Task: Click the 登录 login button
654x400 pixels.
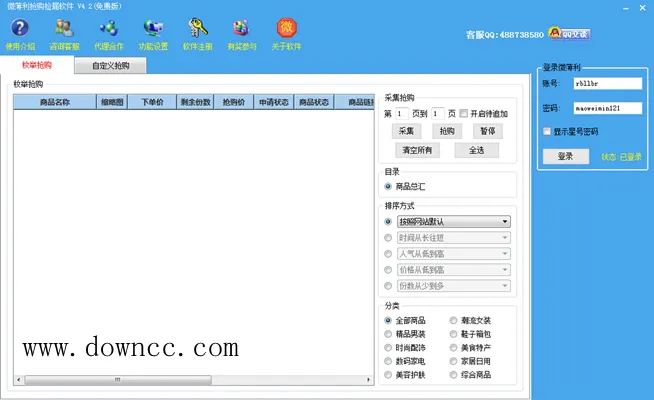Action: pos(566,156)
